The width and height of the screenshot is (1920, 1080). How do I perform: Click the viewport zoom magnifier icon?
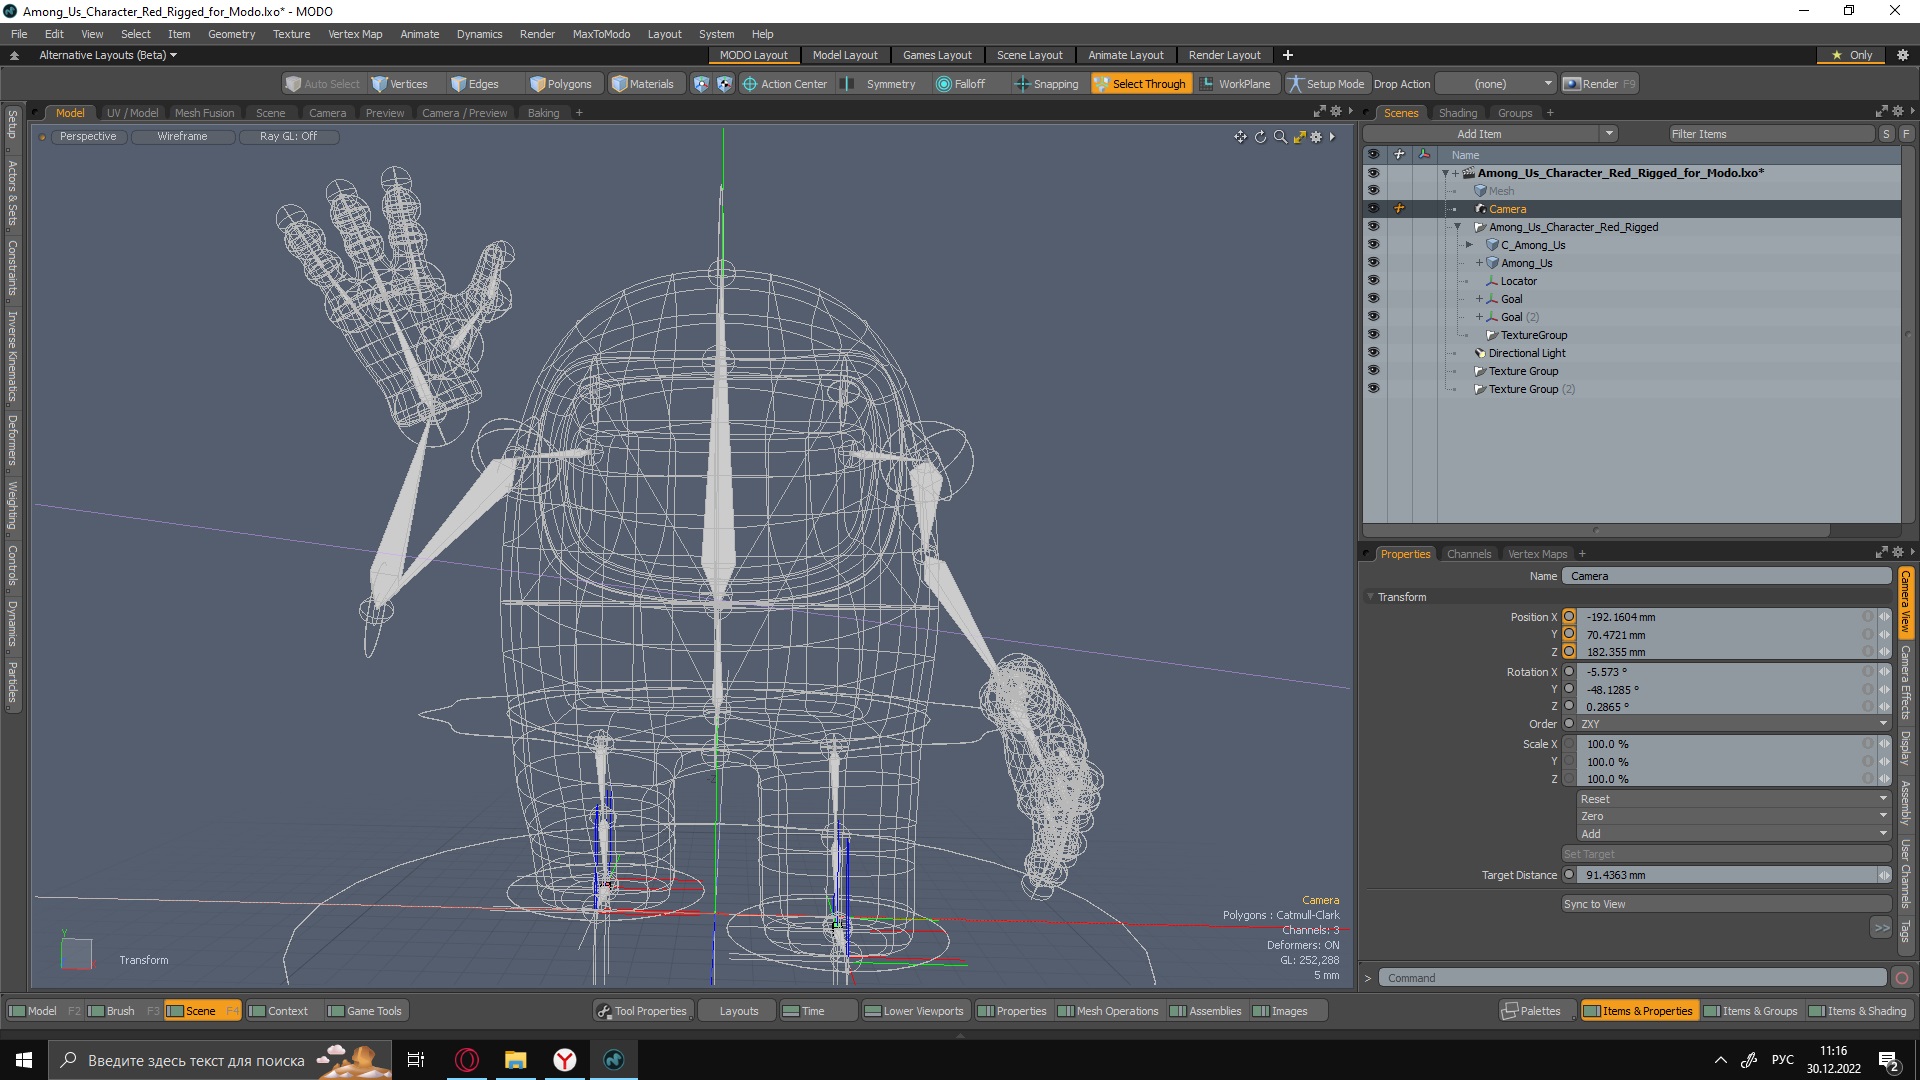pyautogui.click(x=1280, y=137)
